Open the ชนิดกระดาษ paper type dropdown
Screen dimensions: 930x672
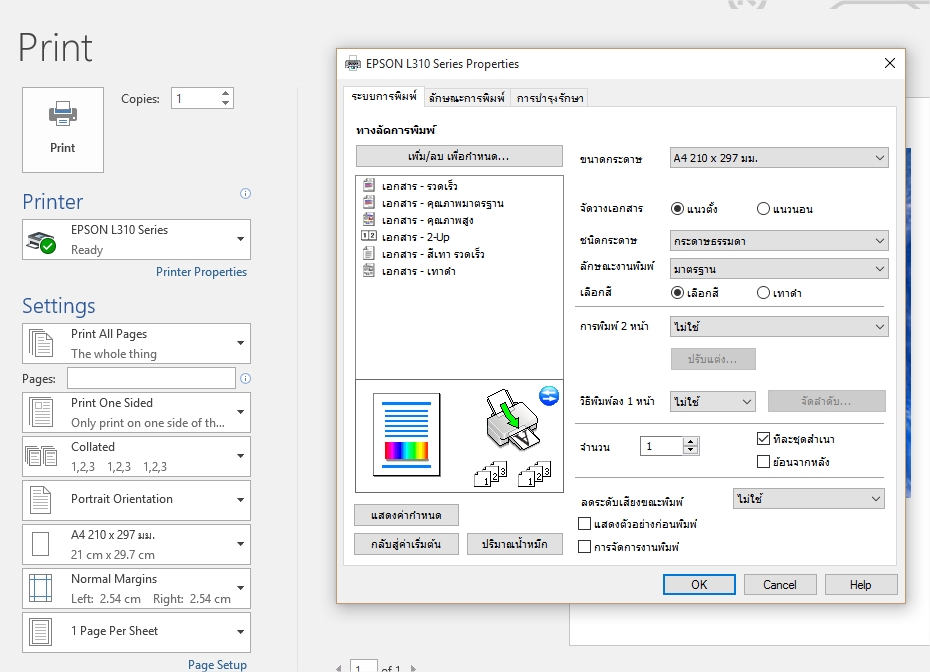[x=779, y=241]
